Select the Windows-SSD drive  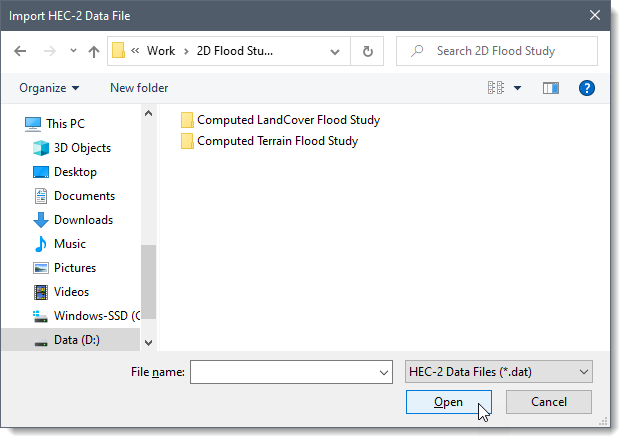pos(97,315)
